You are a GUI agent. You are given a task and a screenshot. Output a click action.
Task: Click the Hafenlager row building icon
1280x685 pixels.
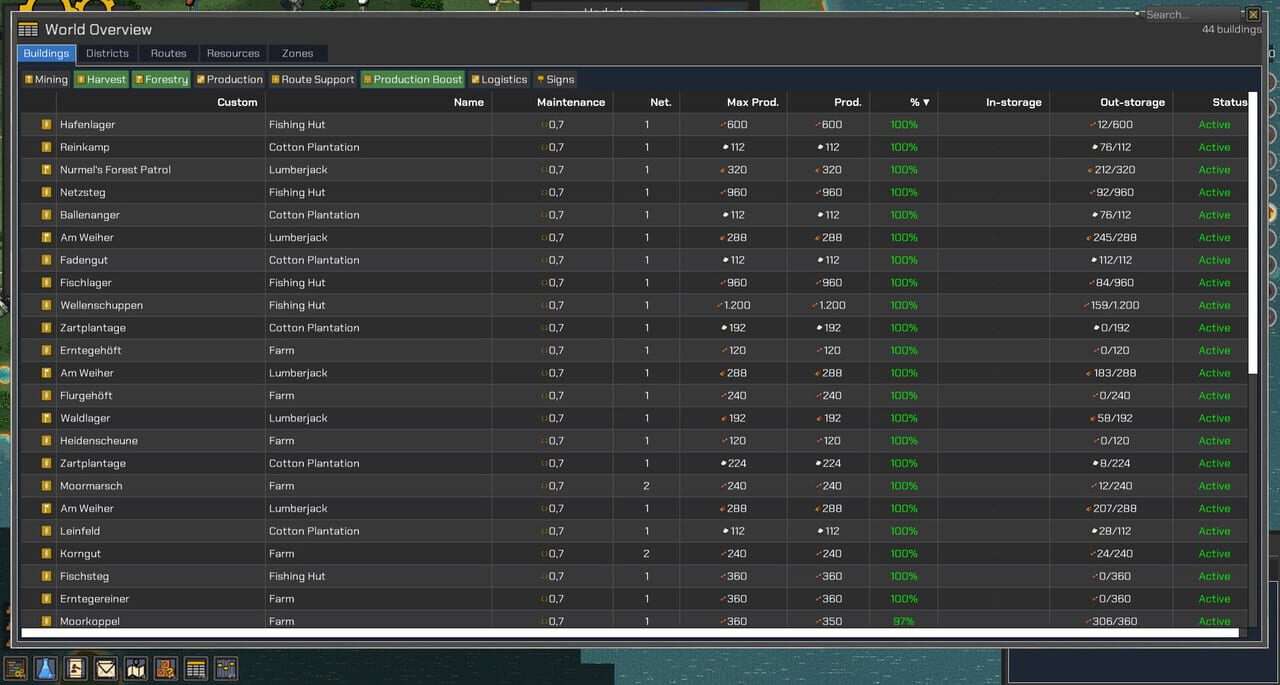[x=46, y=125]
